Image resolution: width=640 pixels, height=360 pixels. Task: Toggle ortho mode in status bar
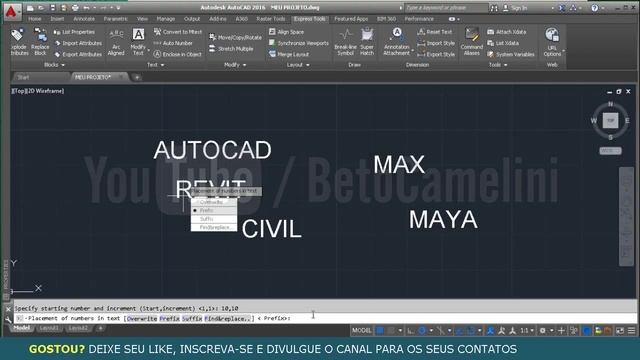pyautogui.click(x=411, y=331)
